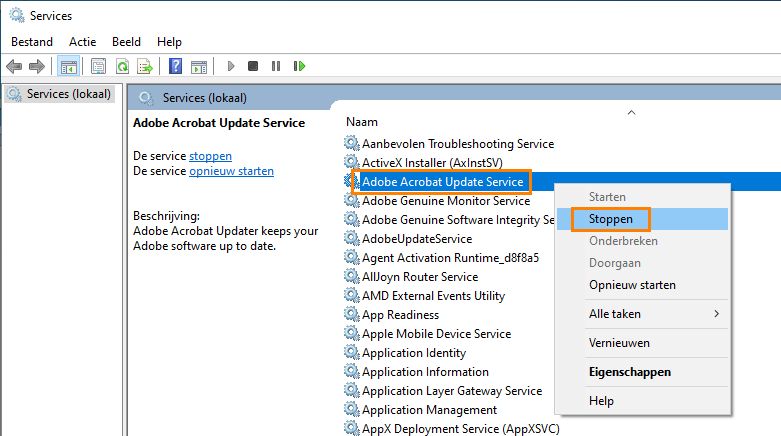Click the gear icon beside Application Management
Image resolution: width=781 pixels, height=436 pixels.
coord(352,410)
